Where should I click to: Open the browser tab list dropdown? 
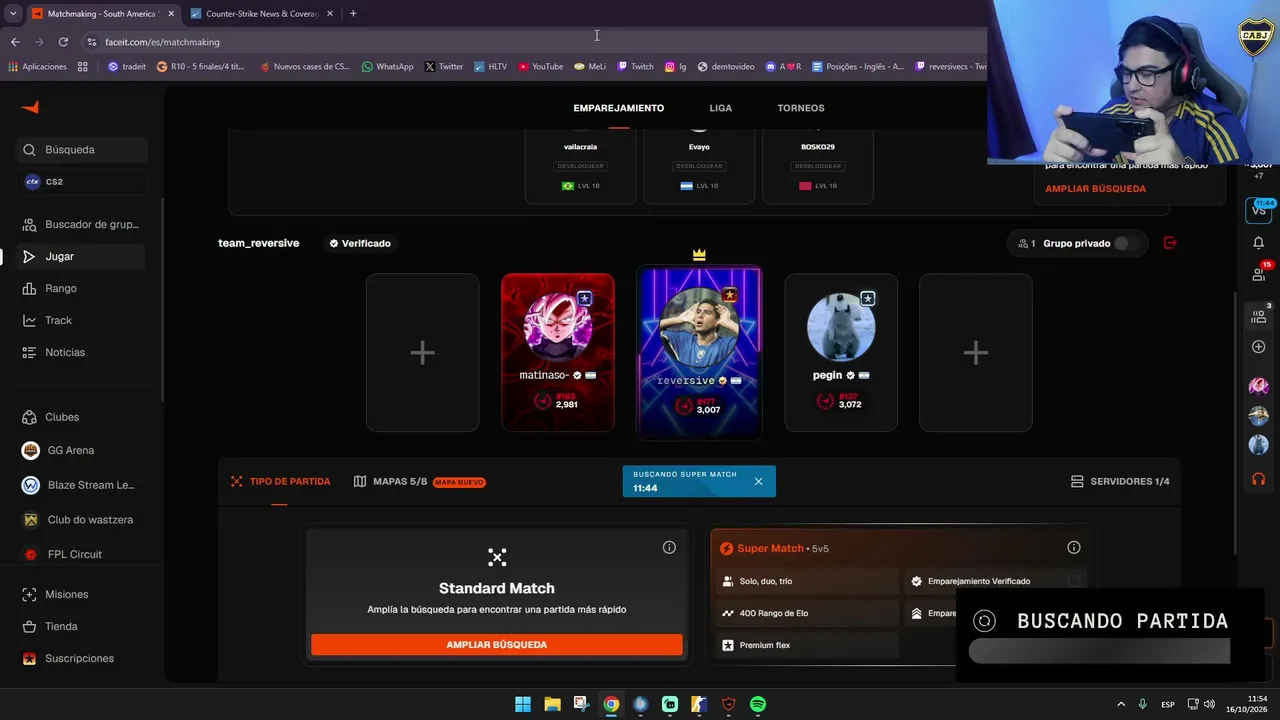13,13
